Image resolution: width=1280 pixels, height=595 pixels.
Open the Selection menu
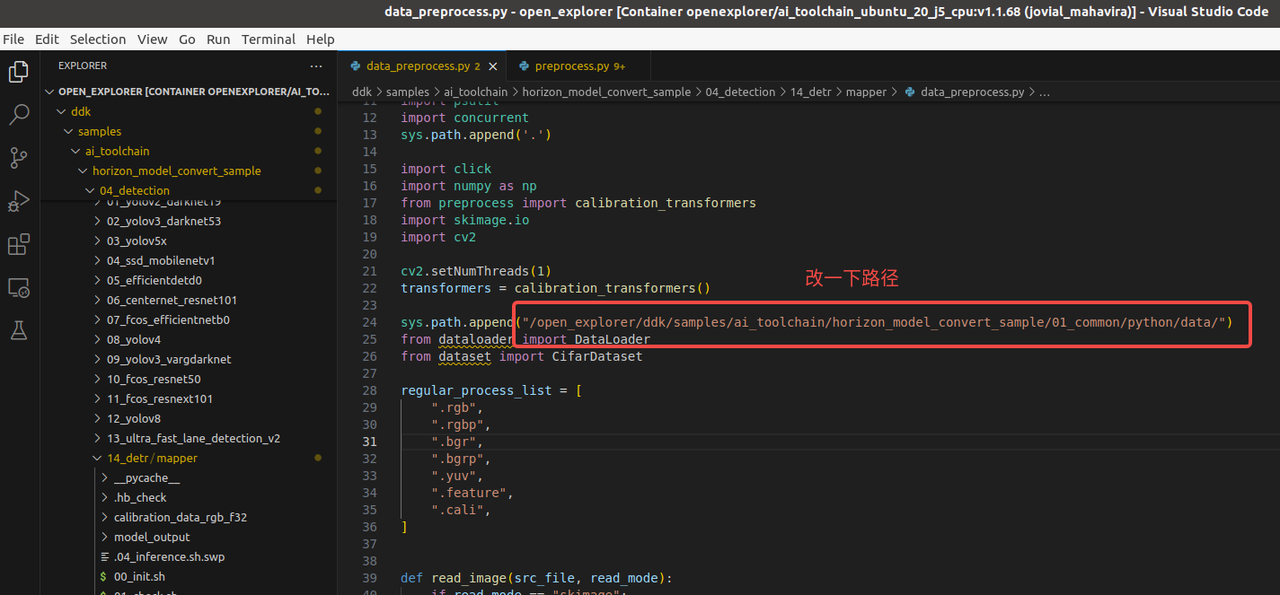tap(97, 39)
